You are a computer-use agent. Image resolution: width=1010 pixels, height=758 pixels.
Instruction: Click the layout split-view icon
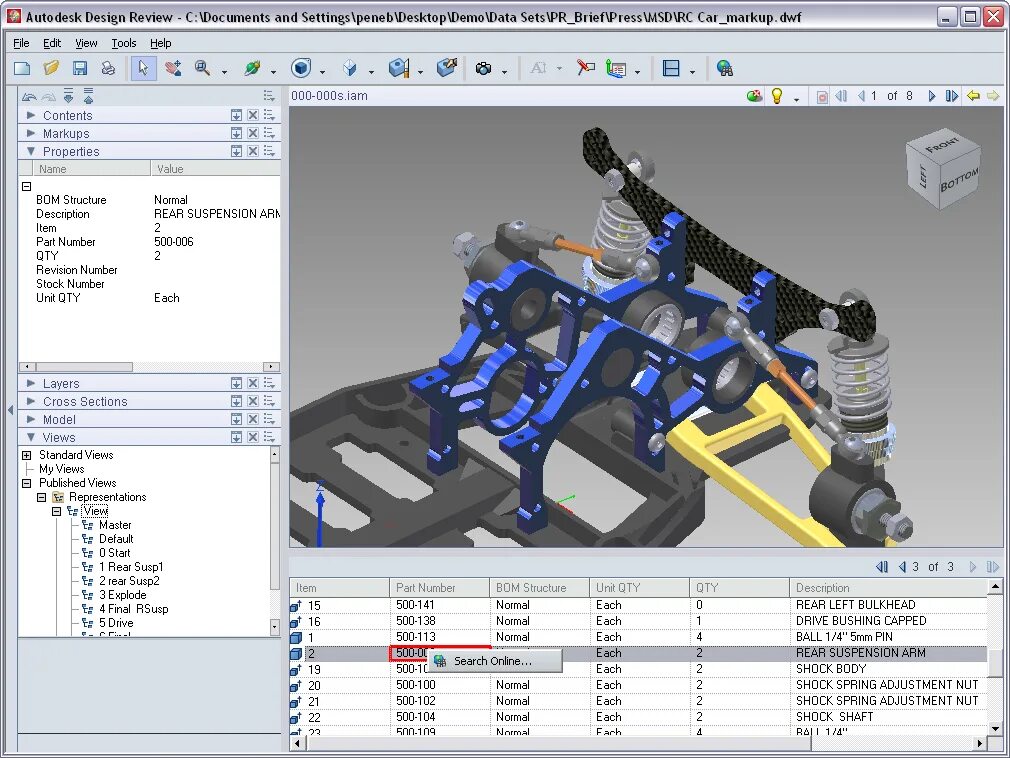pyautogui.click(x=671, y=68)
